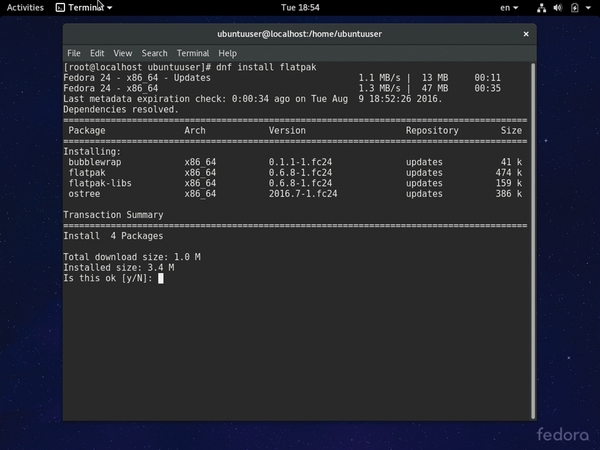Click Activities in the top bar

pos(25,7)
